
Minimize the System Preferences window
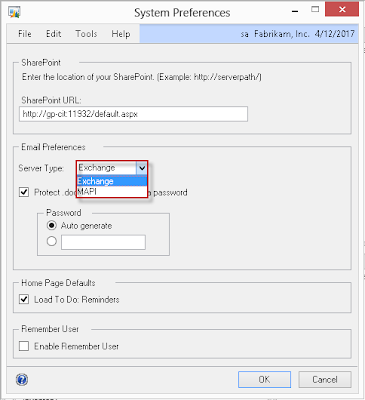point(295,11)
